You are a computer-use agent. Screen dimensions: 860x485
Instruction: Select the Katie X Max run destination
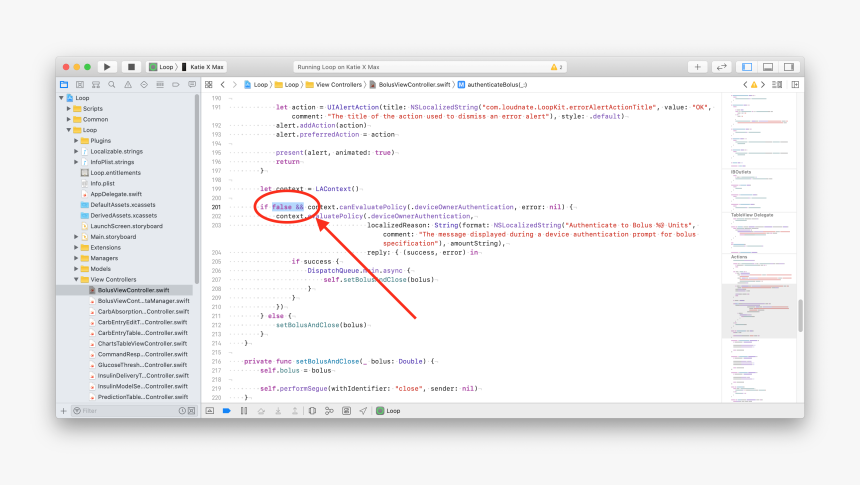[206, 67]
